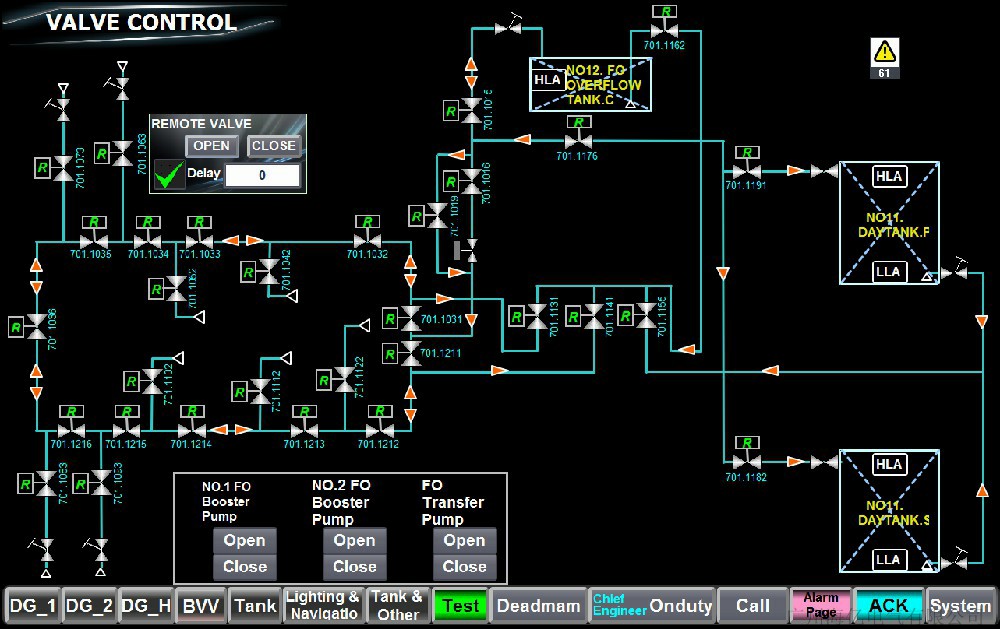This screenshot has width=1000, height=629.
Task: Click the Chief Engineer Onduty button
Action: click(652, 605)
